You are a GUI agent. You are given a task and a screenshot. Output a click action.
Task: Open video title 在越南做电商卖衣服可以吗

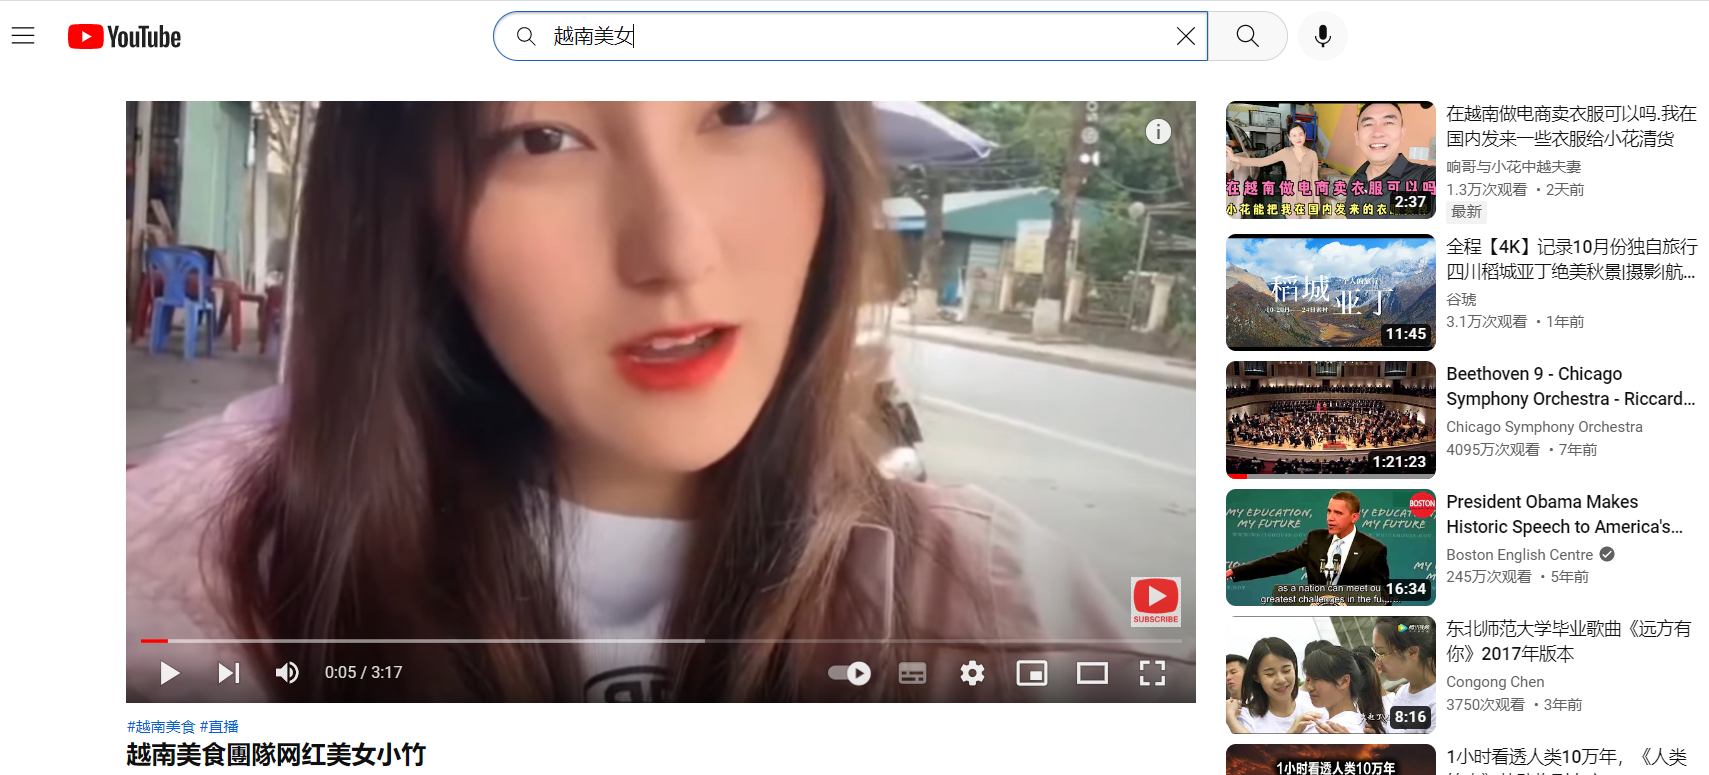1571,126
